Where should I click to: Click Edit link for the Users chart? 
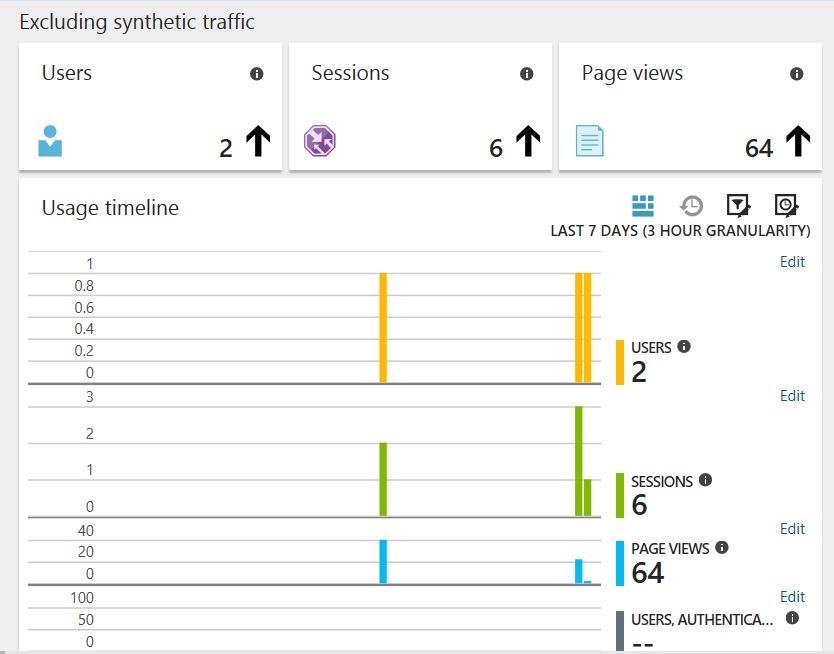point(792,262)
